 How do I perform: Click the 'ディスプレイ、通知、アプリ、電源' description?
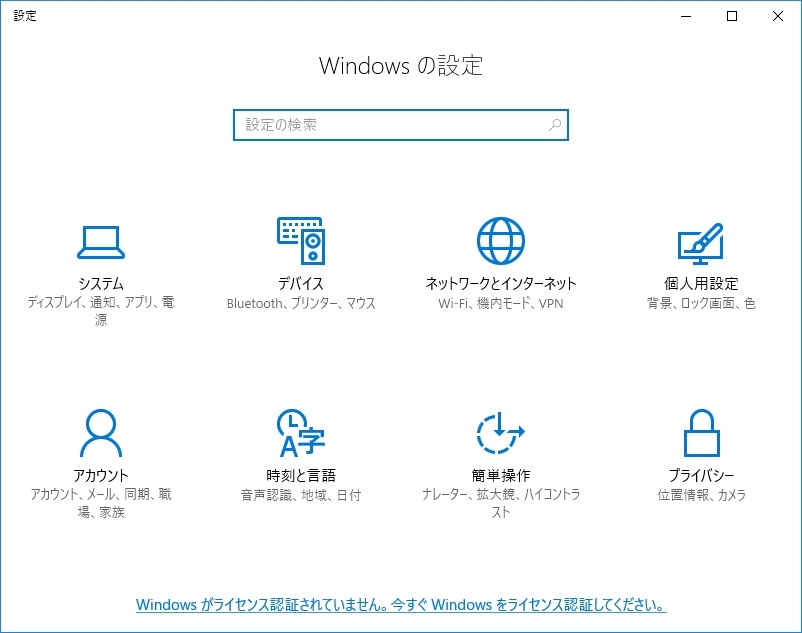coord(101,311)
